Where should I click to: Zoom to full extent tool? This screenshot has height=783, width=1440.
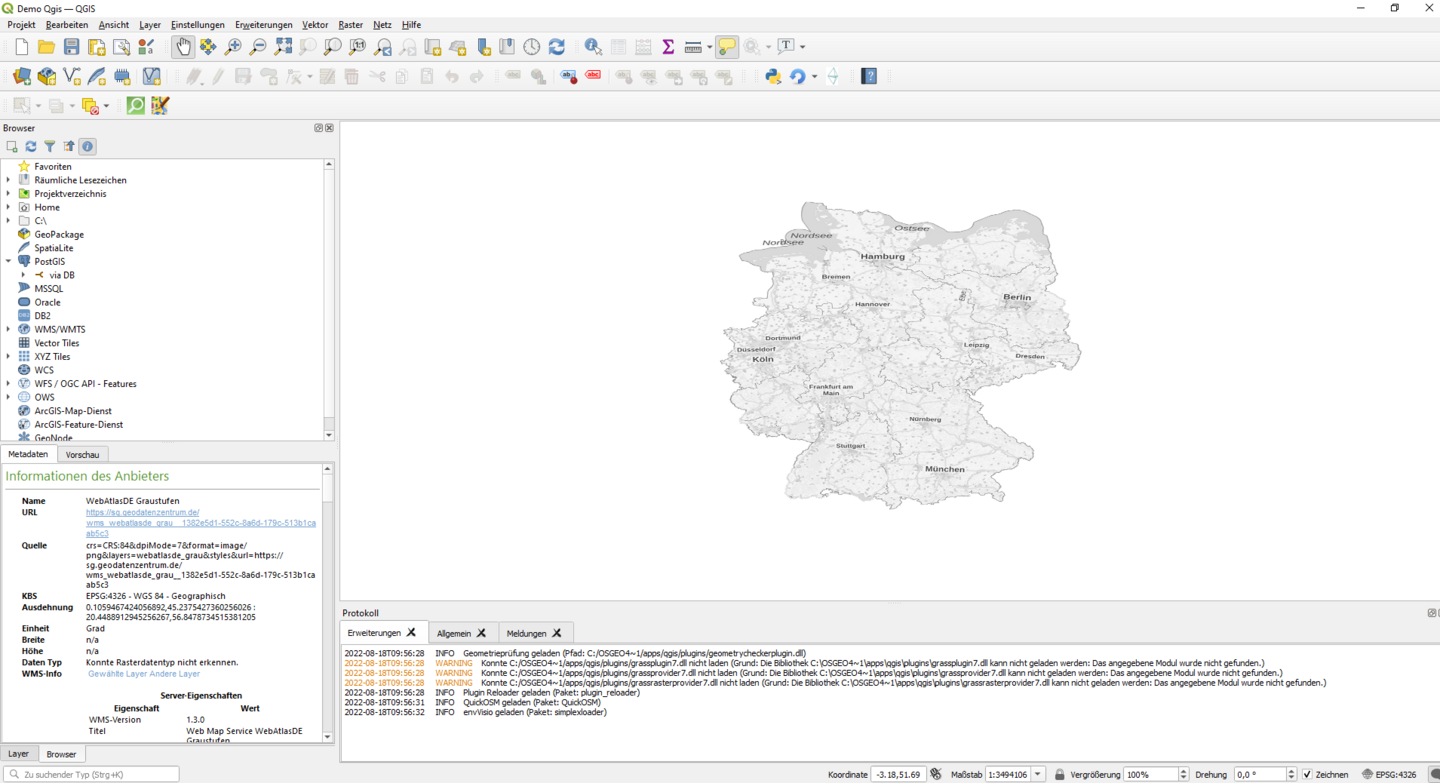coord(283,47)
